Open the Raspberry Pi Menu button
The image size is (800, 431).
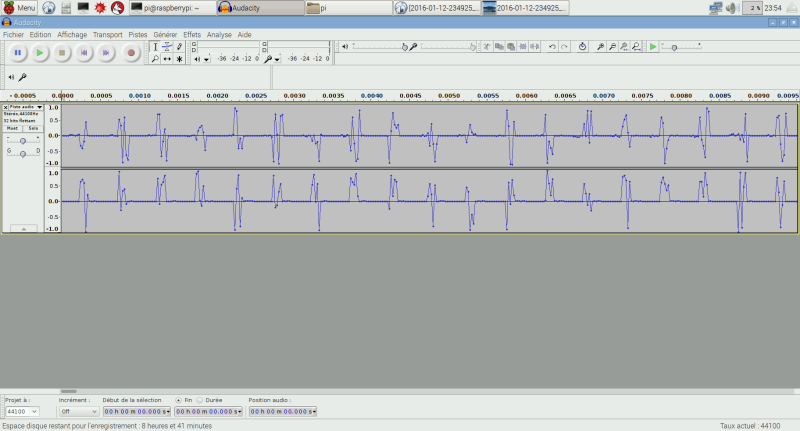point(19,8)
